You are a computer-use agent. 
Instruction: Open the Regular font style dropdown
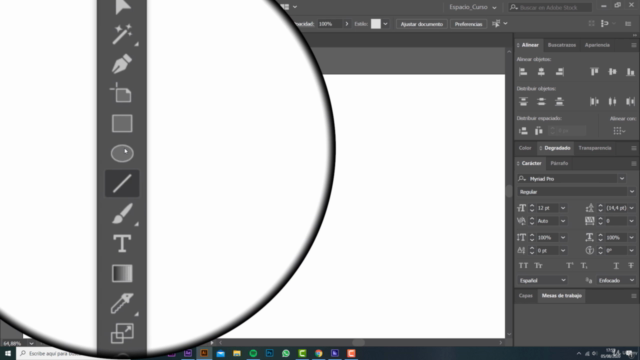631,192
